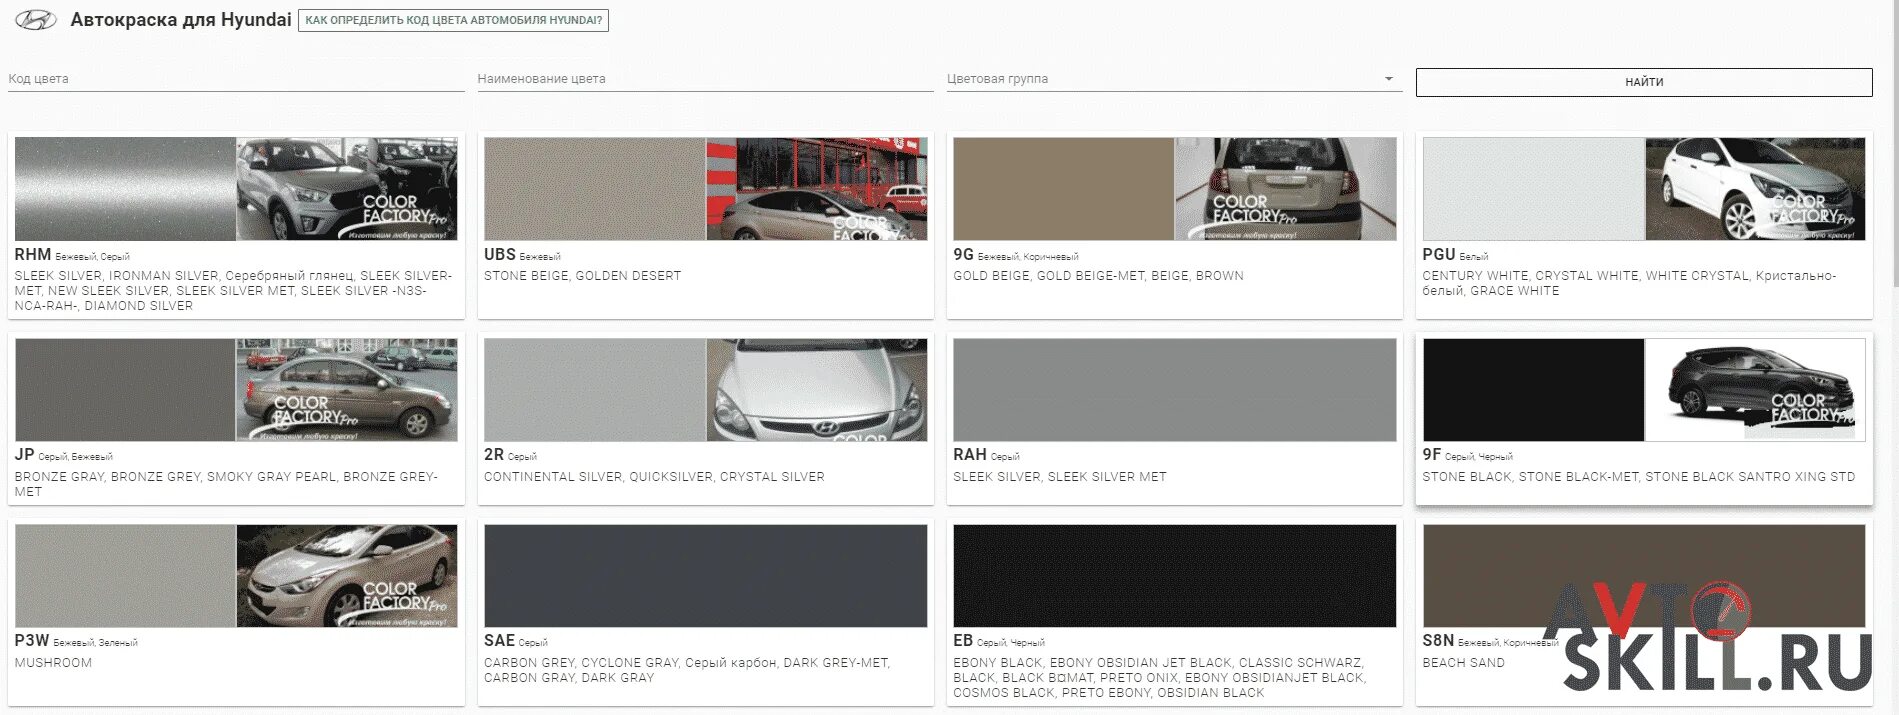Focus the 'Наименование цвета' input field
Image resolution: width=1899 pixels, height=715 pixels.
coord(705,79)
